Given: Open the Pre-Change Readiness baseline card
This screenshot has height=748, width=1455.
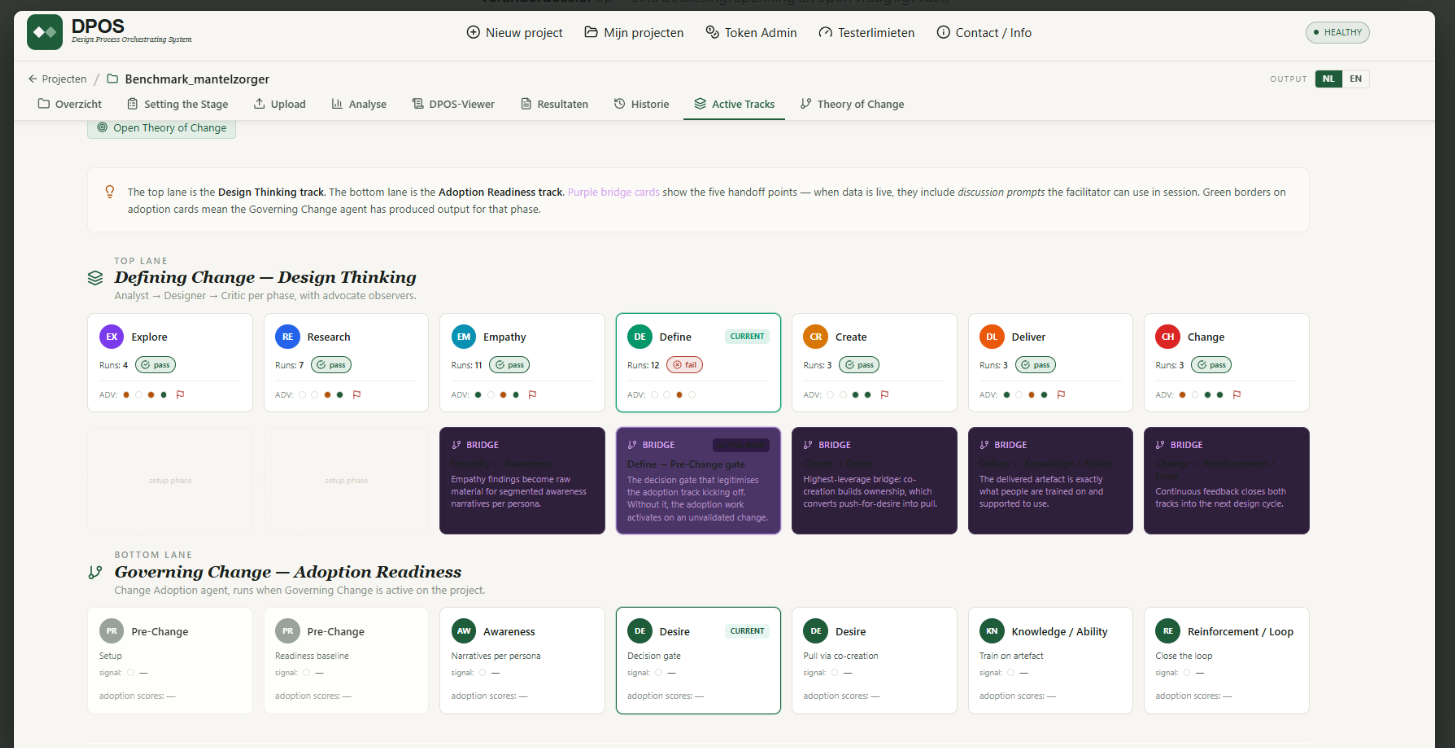Looking at the screenshot, I should (346, 661).
